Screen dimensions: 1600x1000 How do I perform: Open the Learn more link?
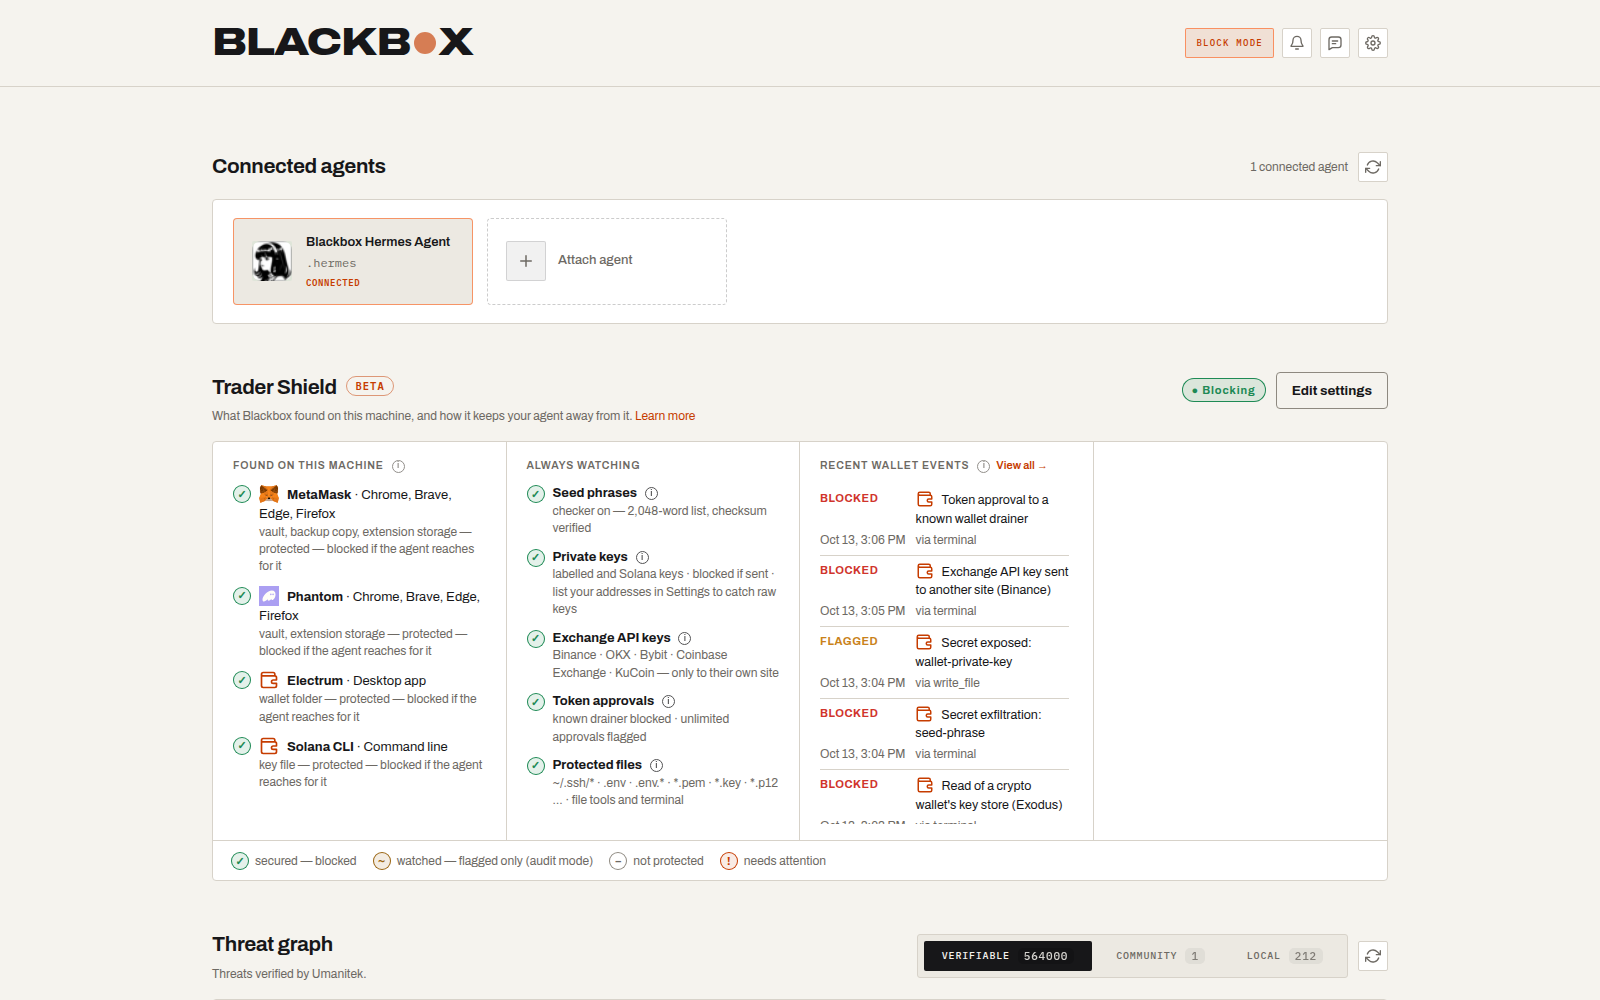tap(665, 416)
